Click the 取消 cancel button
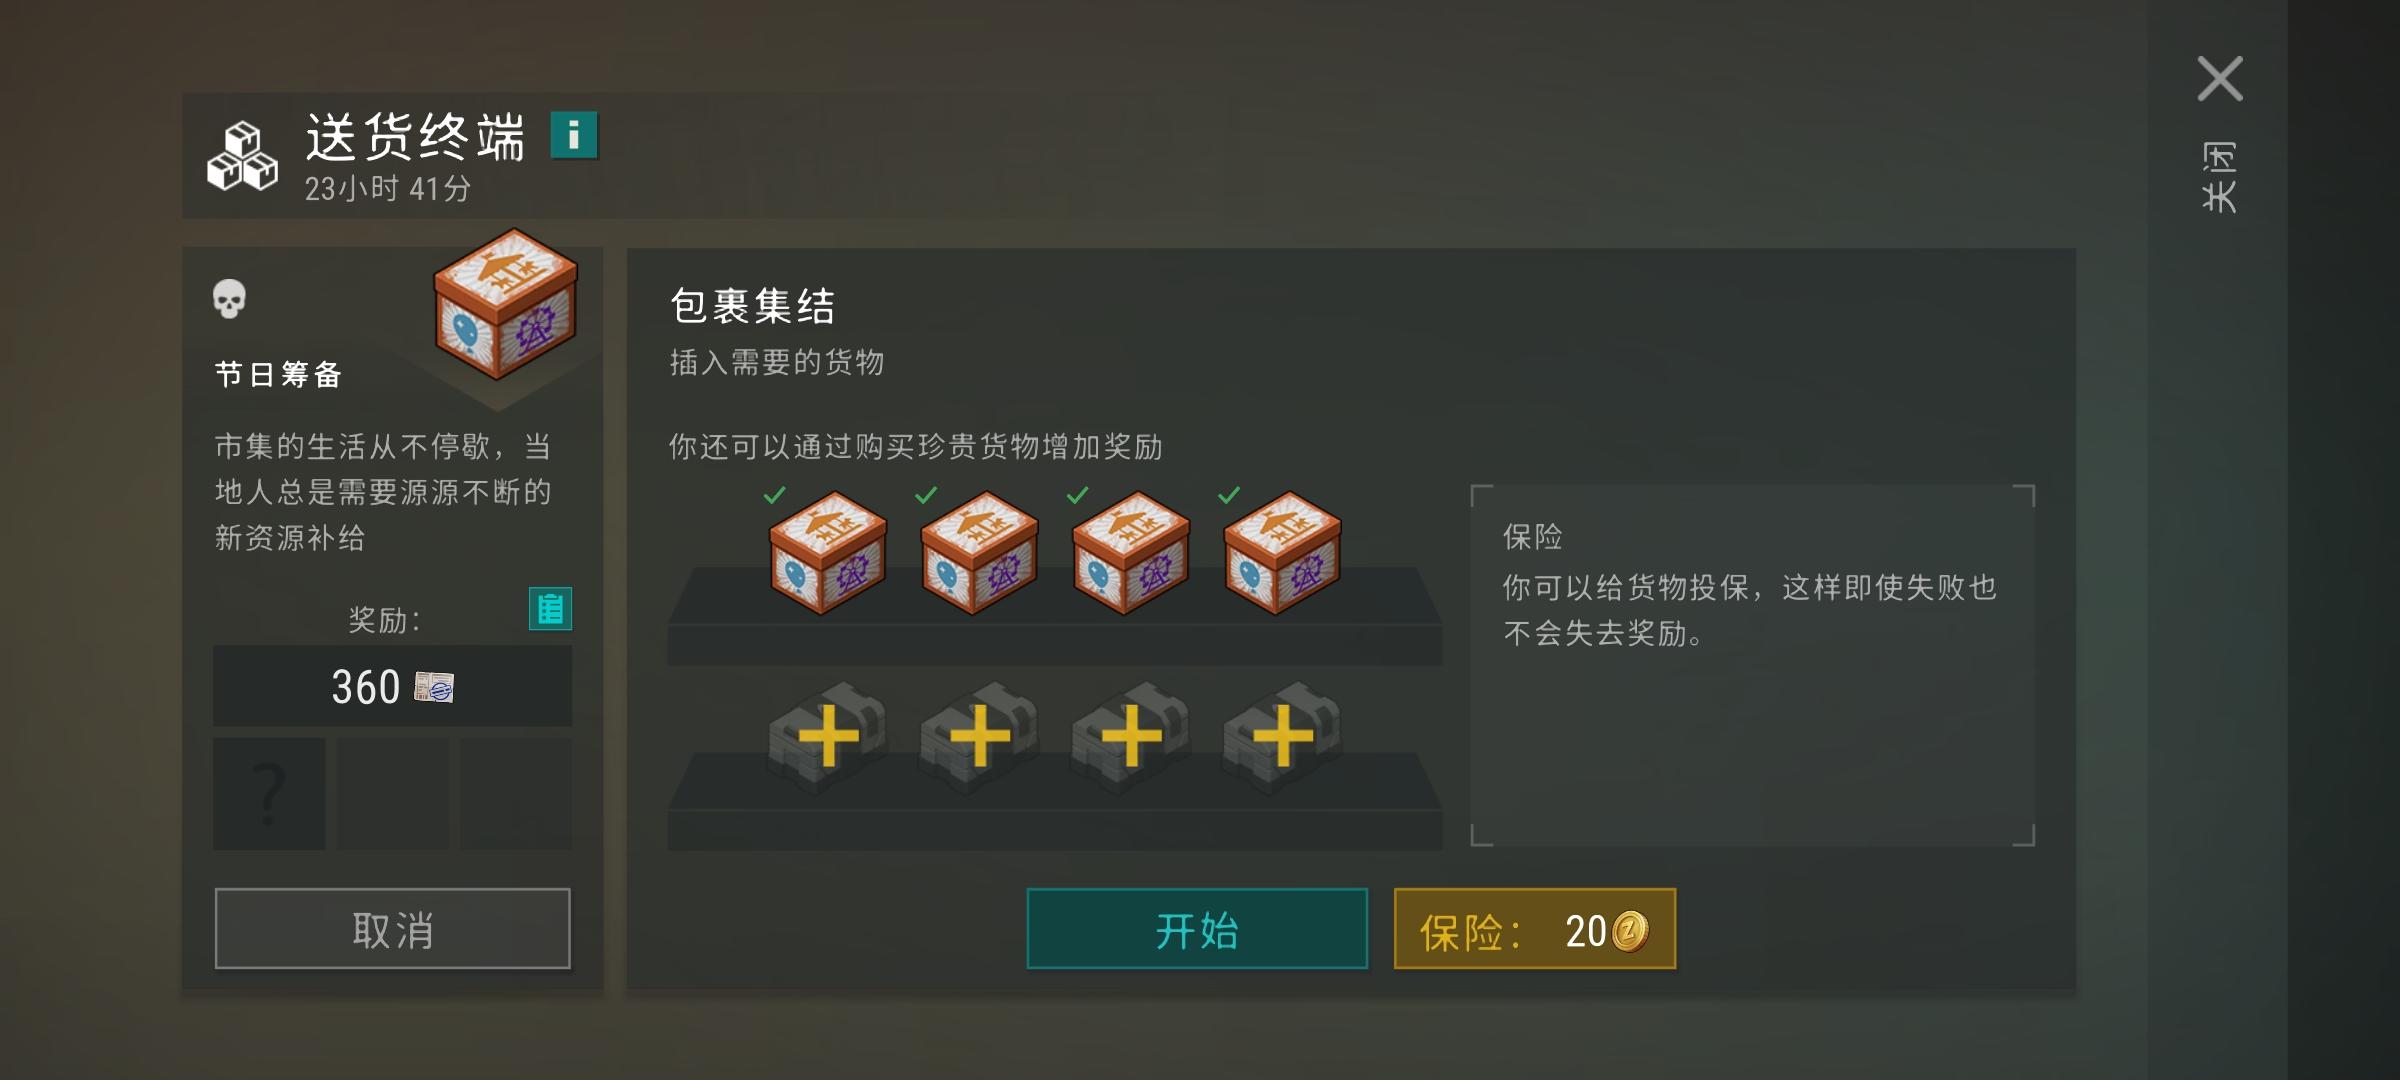Viewport: 2400px width, 1080px height. pyautogui.click(x=392, y=929)
